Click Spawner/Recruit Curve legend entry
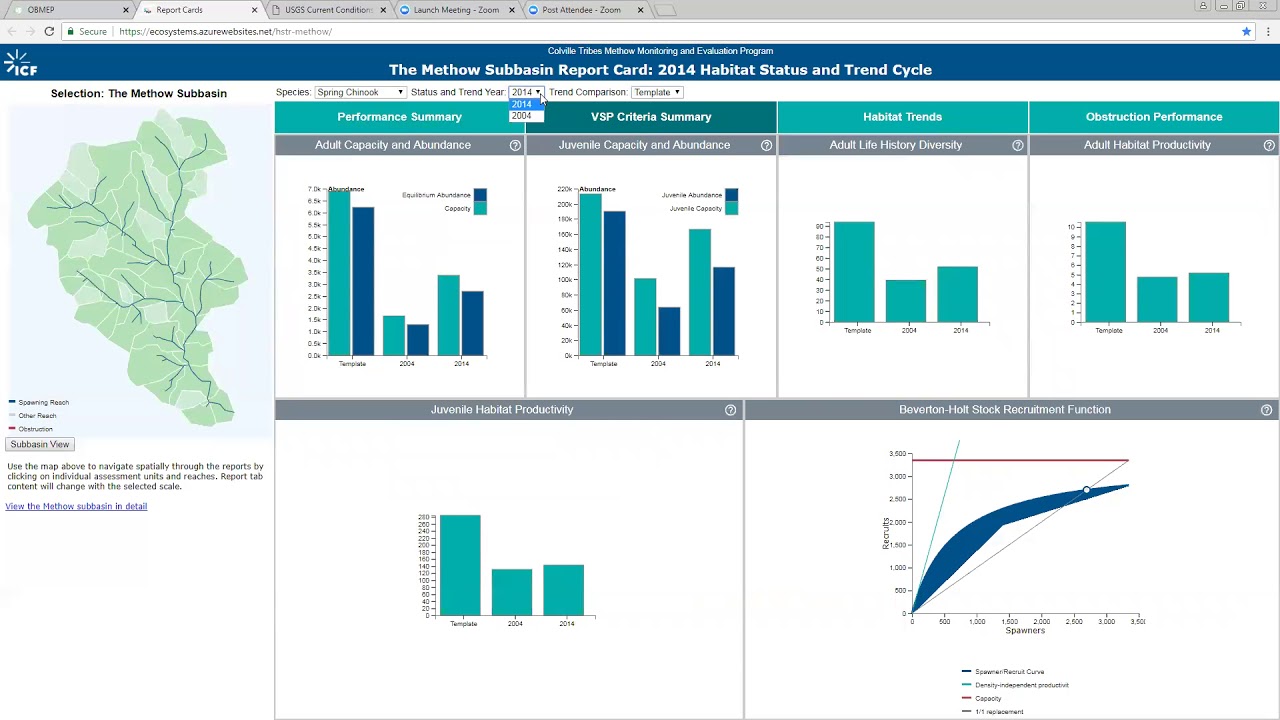The height and width of the screenshot is (720, 1280). 1002,672
